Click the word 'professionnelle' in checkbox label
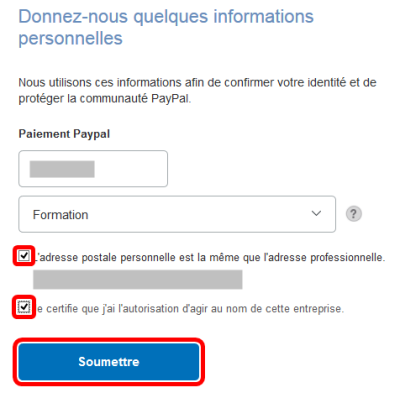The width and height of the screenshot is (400, 398). click(x=348, y=257)
